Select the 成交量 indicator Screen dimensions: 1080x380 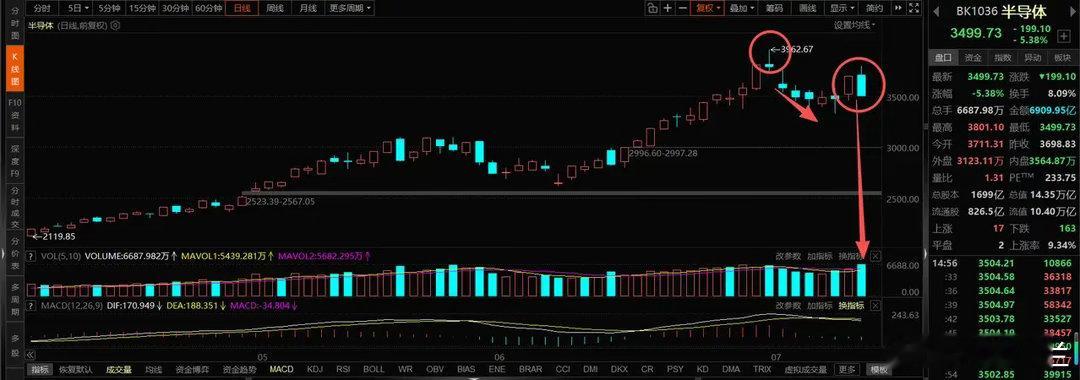click(118, 370)
